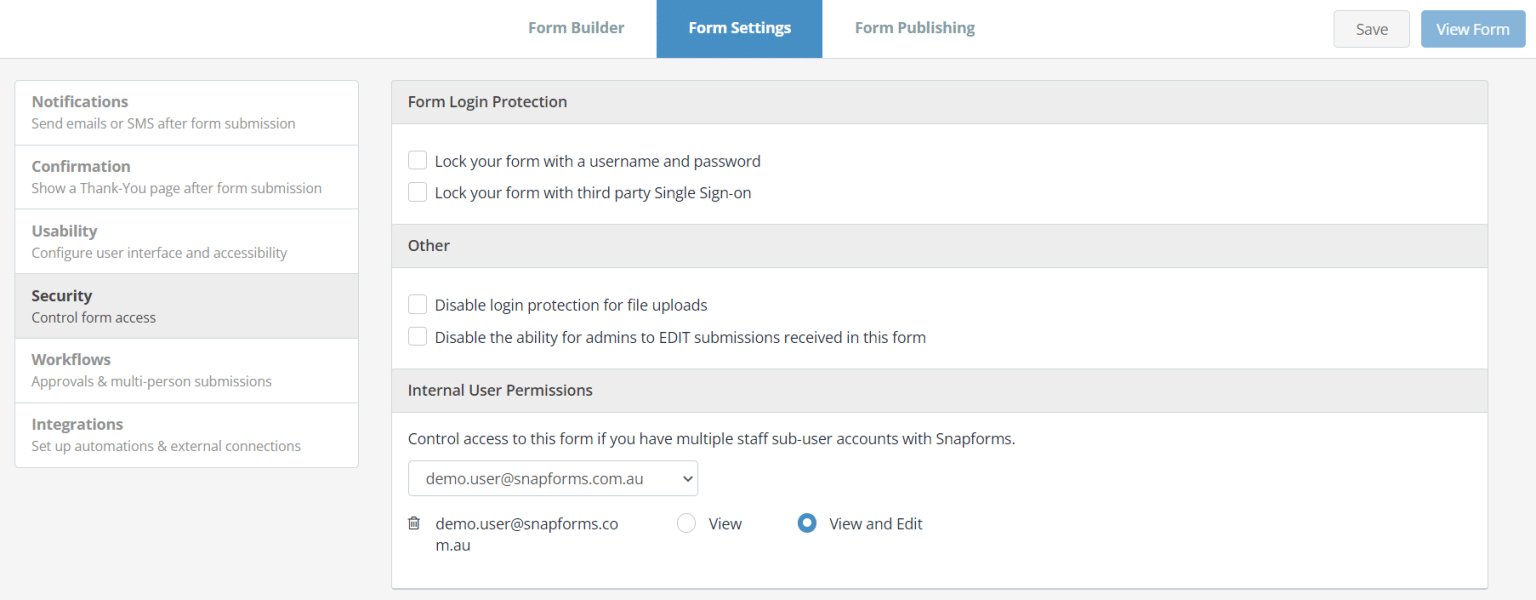Switch to the Form Publishing tab
Viewport: 1536px width, 600px height.
click(x=914, y=27)
